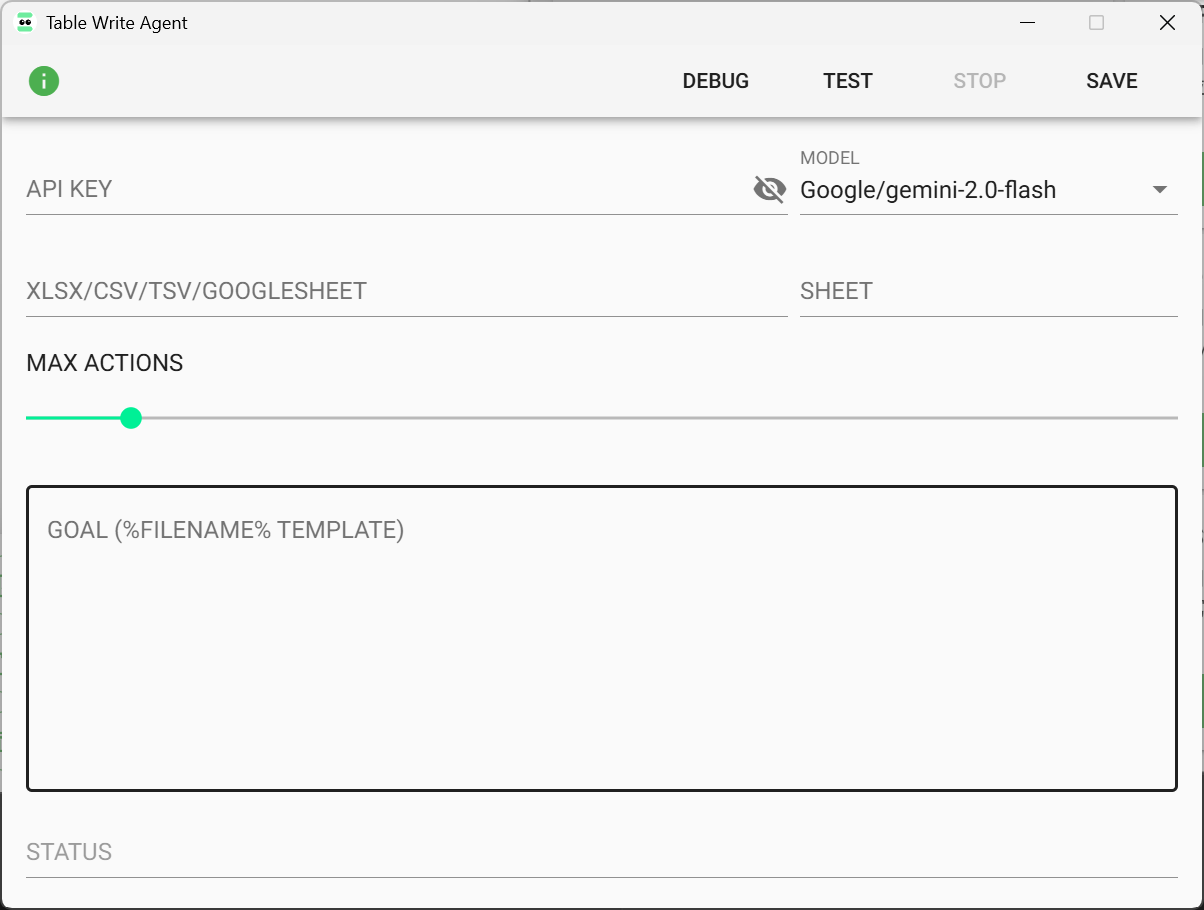The image size is (1204, 910).
Task: Click the STATUS field
Action: pos(600,853)
